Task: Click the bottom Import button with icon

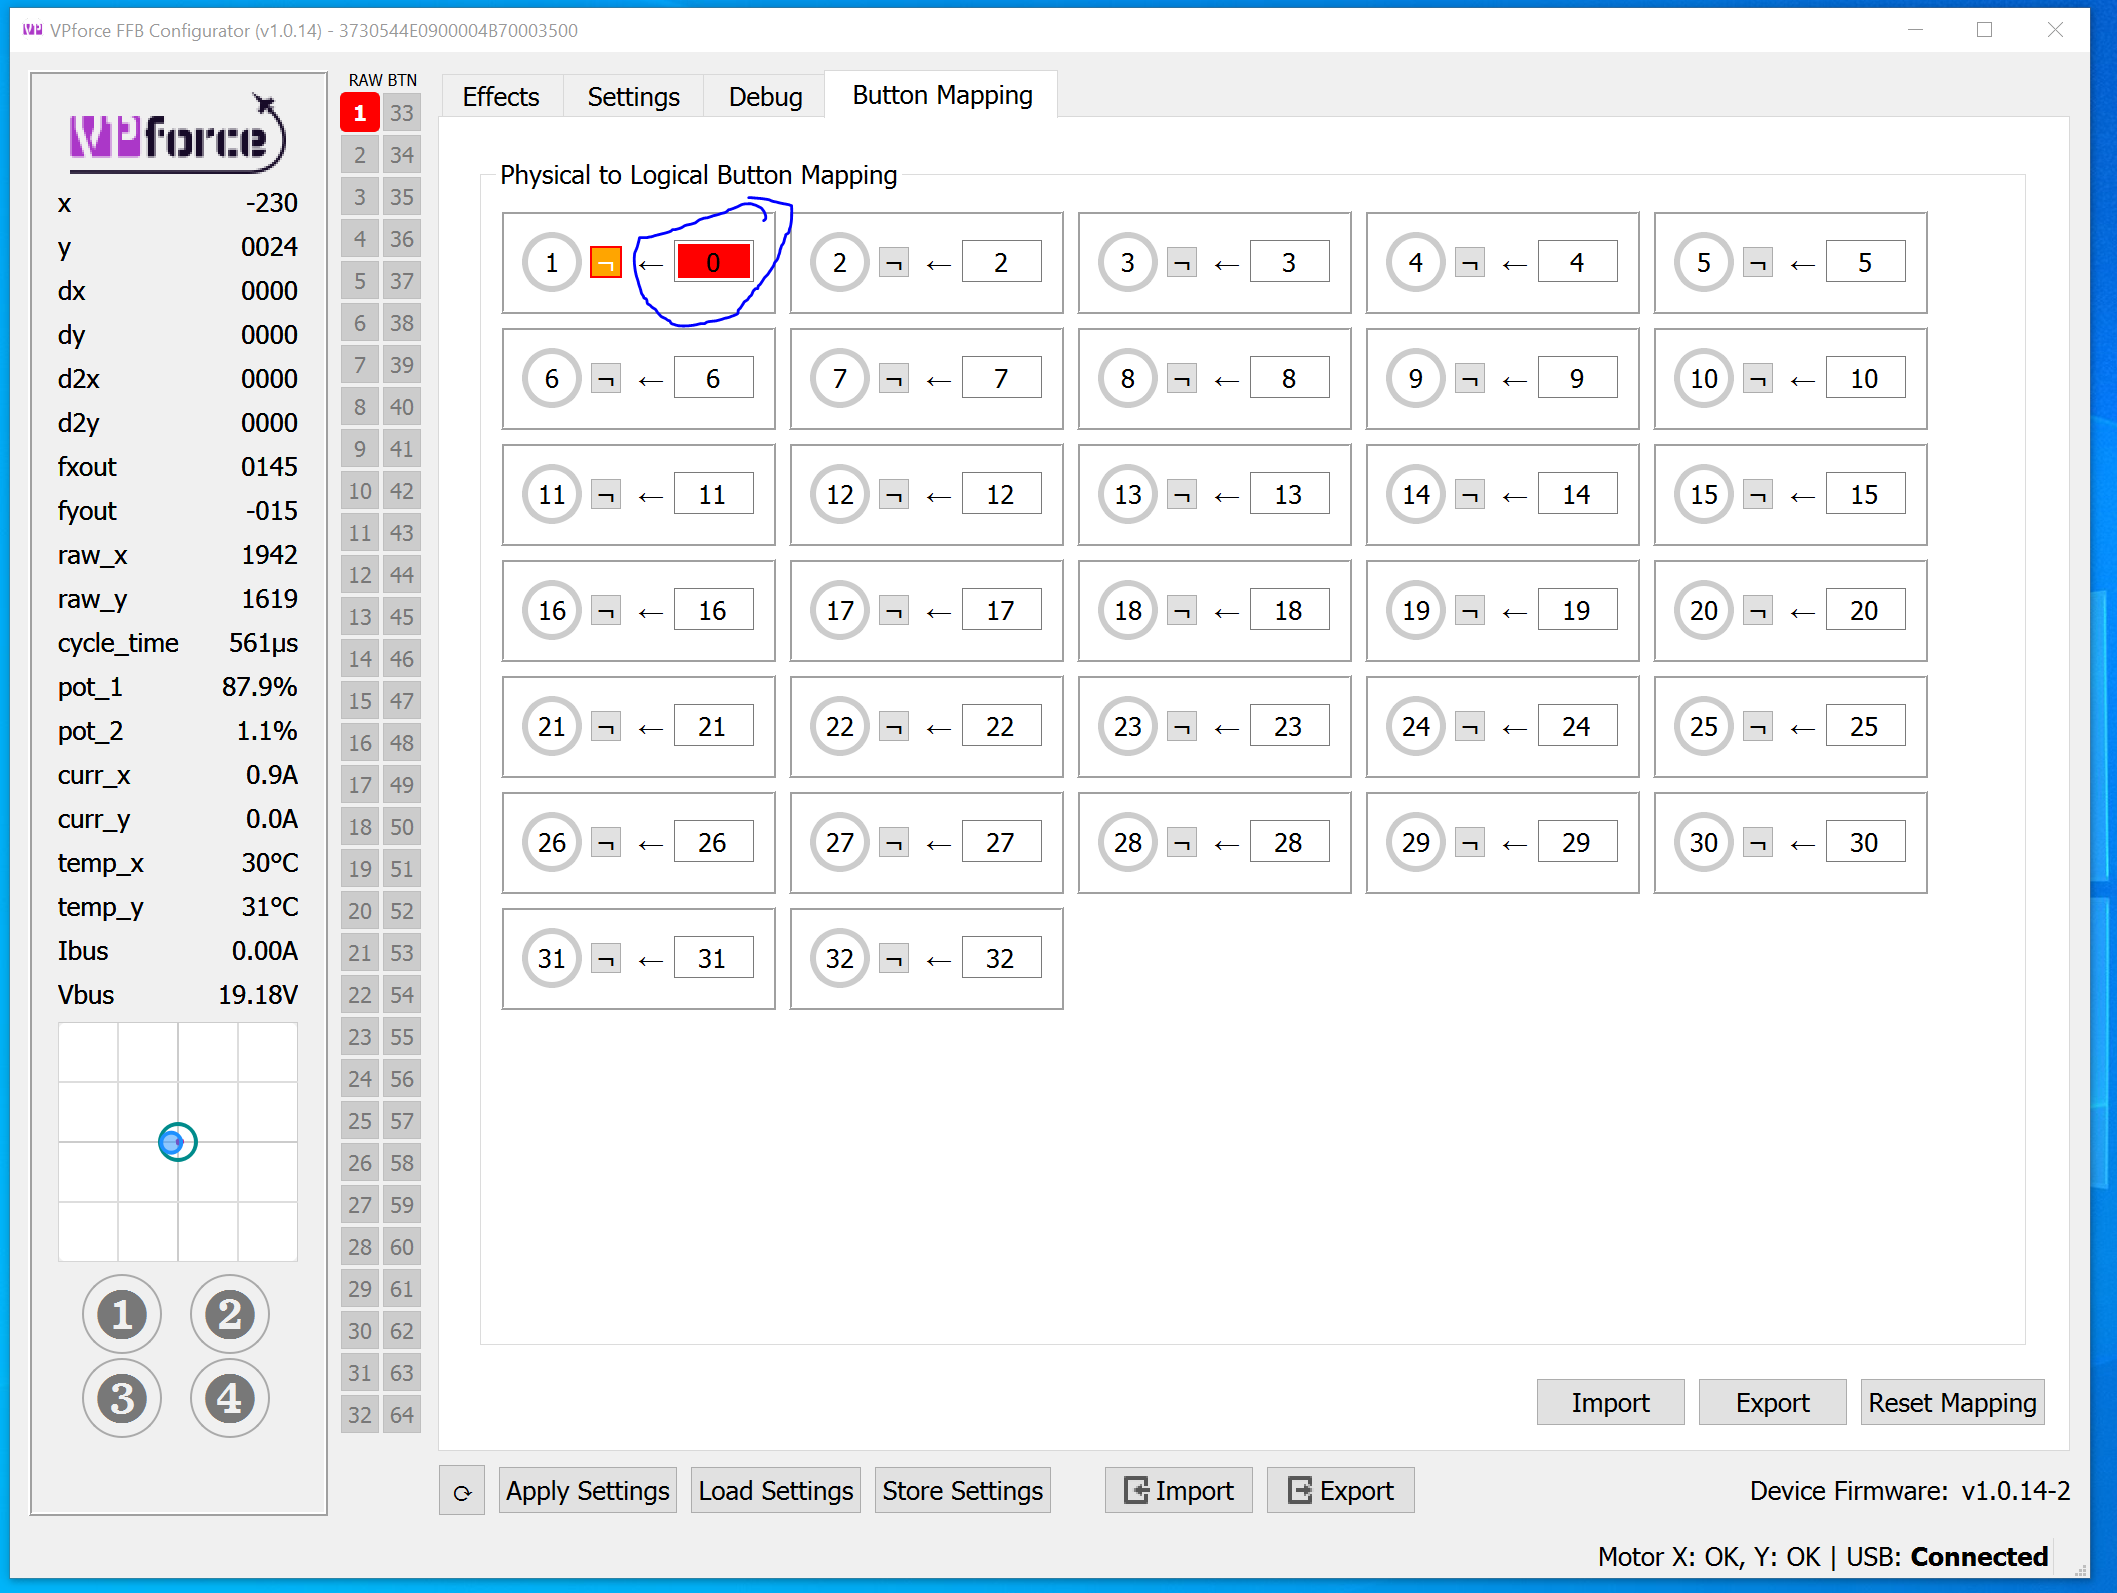Action: point(1178,1491)
